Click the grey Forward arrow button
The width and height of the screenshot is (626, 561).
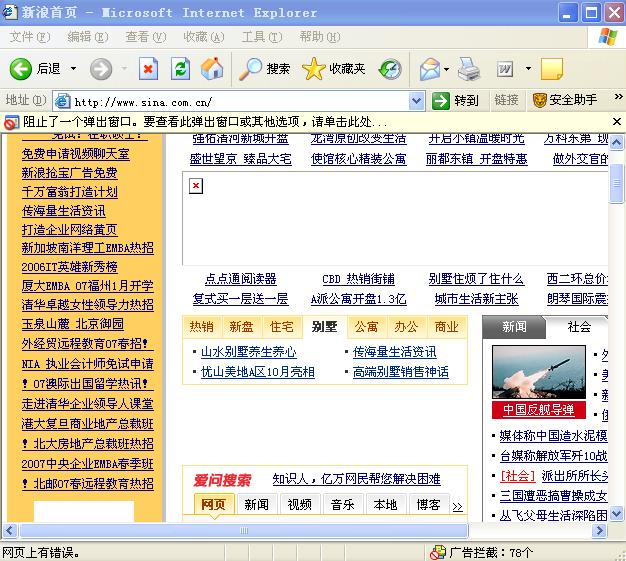(x=101, y=69)
